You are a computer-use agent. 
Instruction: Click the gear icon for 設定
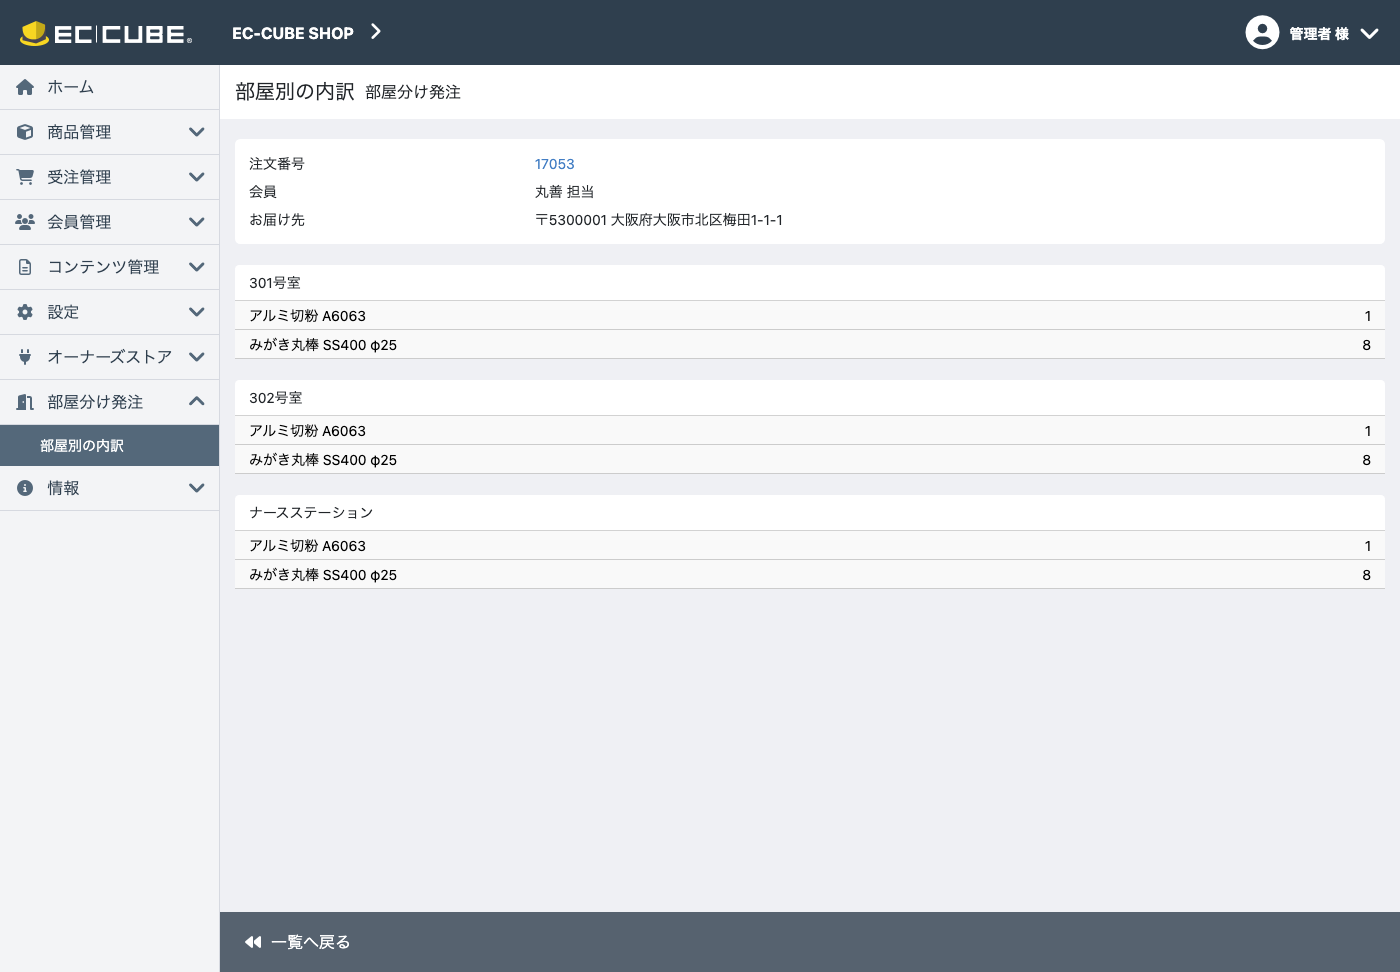[x=25, y=312]
